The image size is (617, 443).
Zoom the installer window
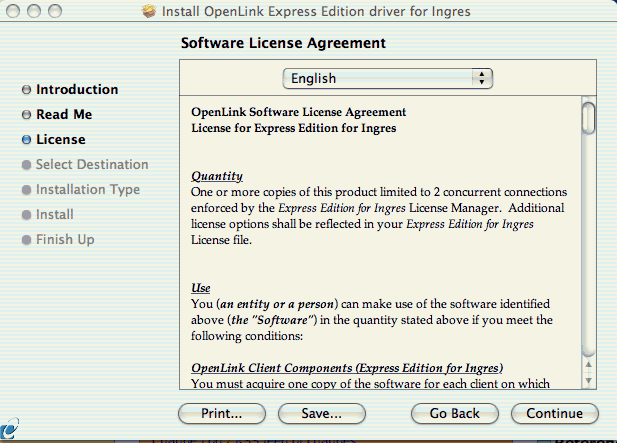55,11
